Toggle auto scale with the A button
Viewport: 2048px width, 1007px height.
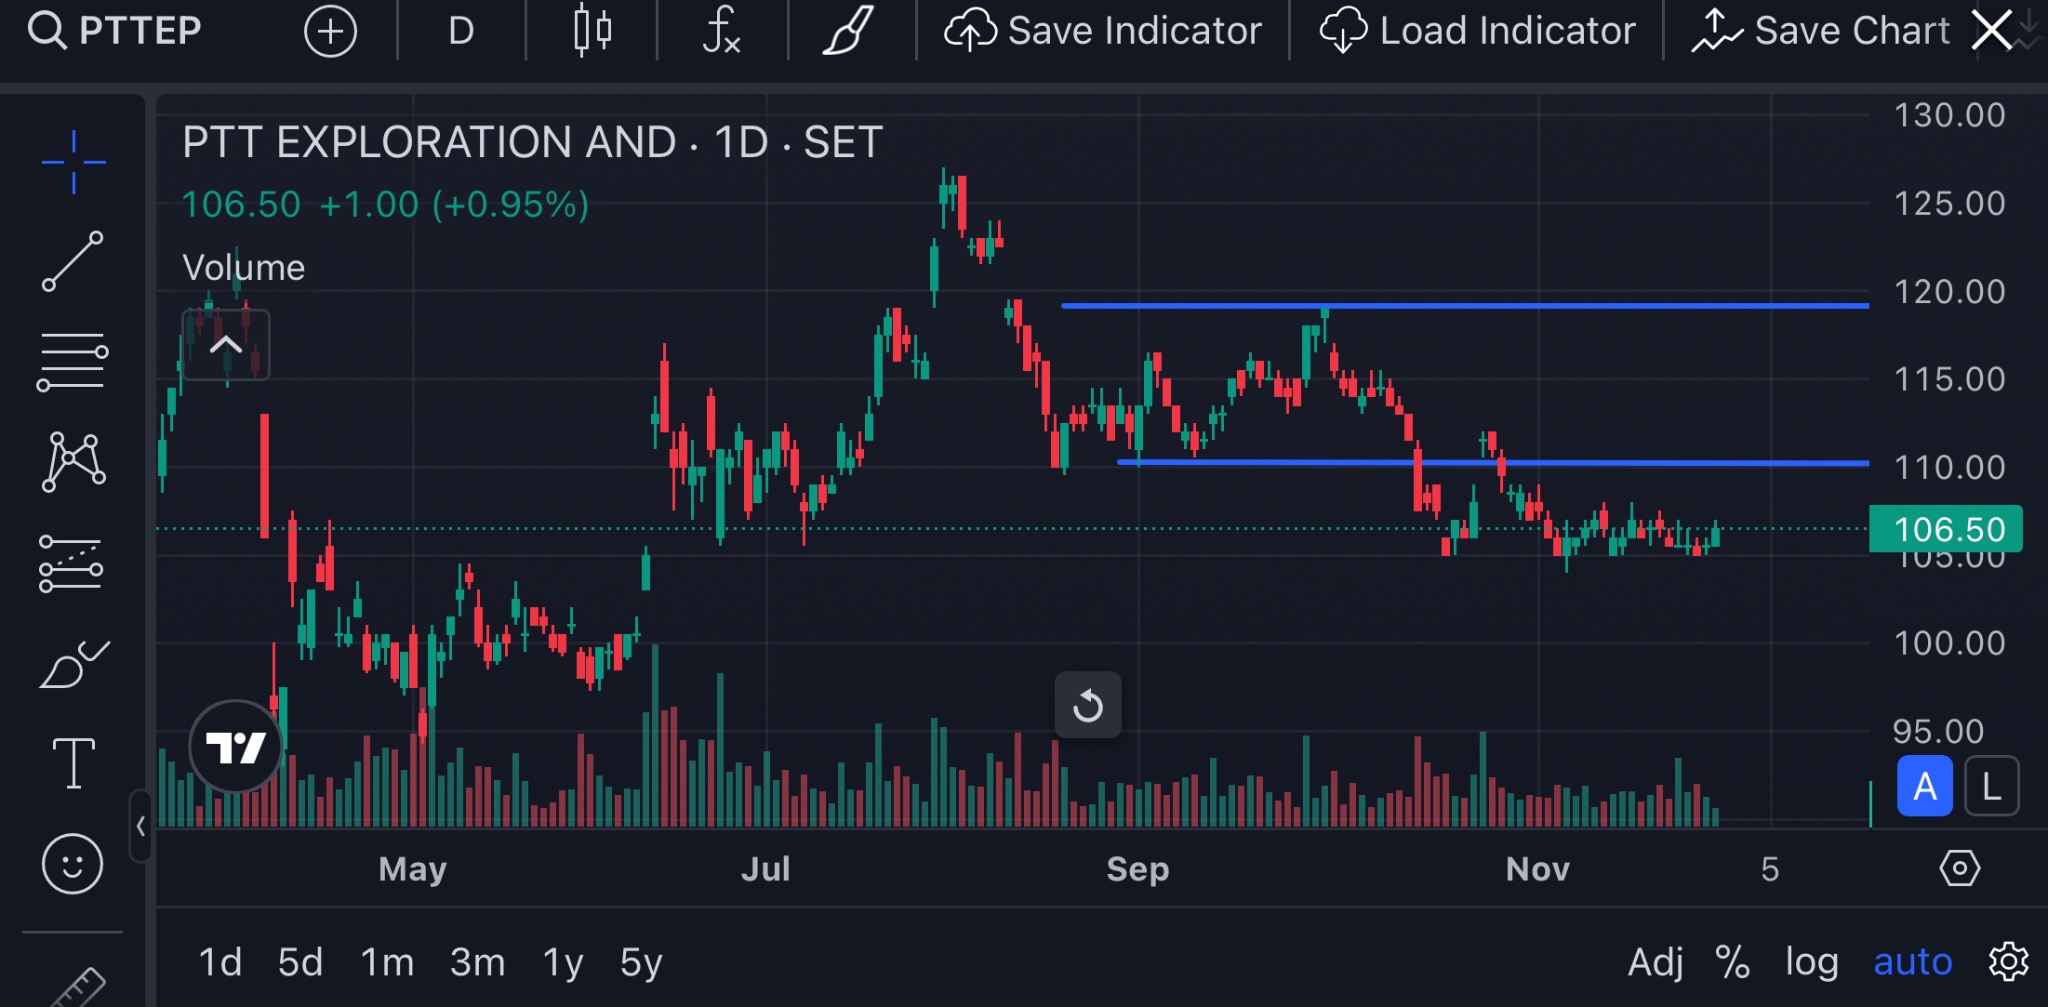[1925, 787]
